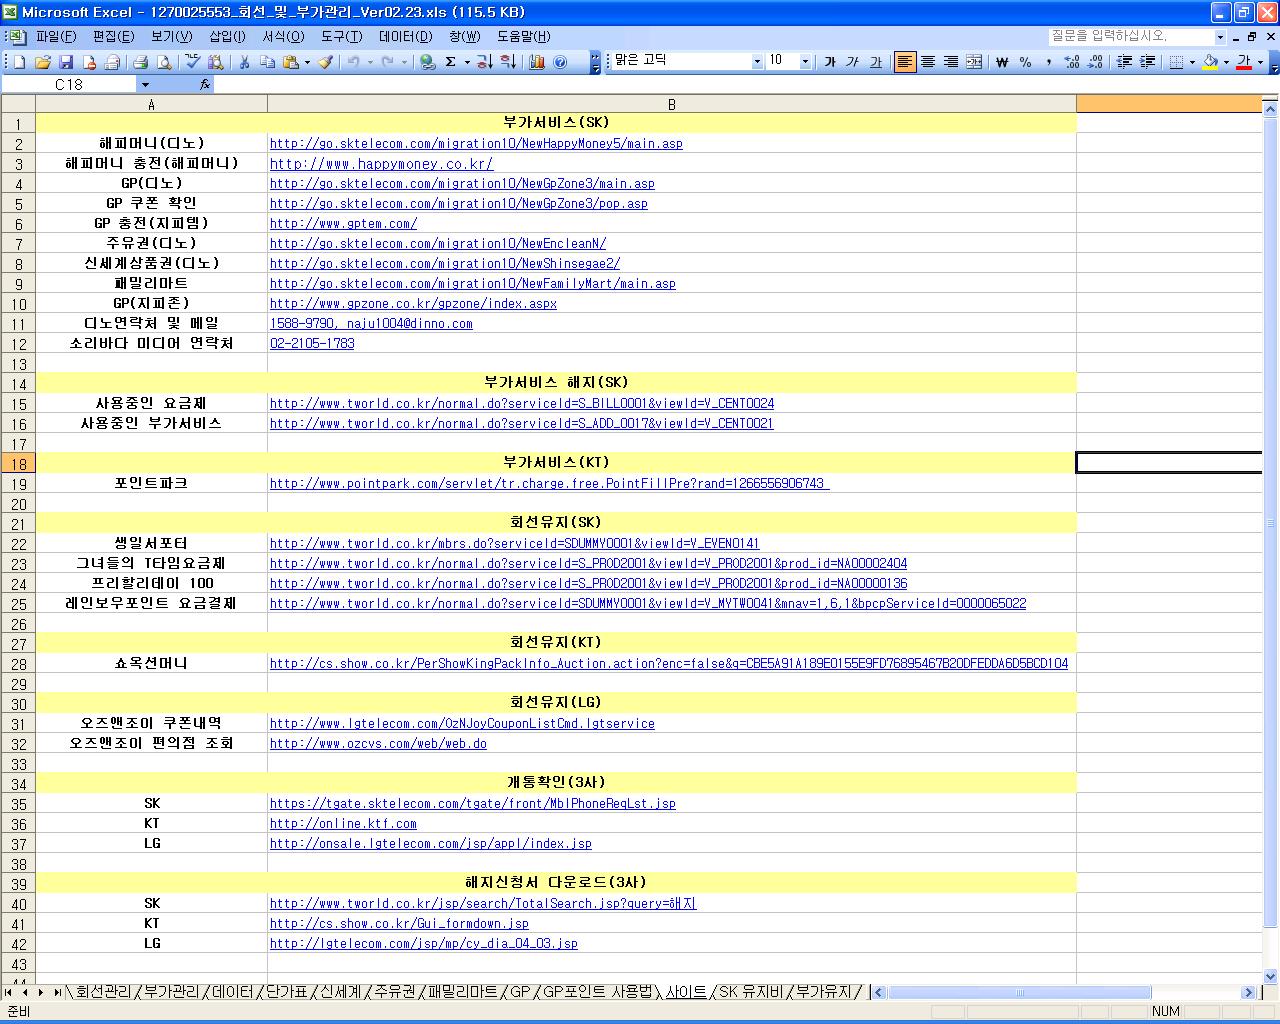
Task: Switch to the 회선관리 sheet tab
Action: tap(103, 992)
